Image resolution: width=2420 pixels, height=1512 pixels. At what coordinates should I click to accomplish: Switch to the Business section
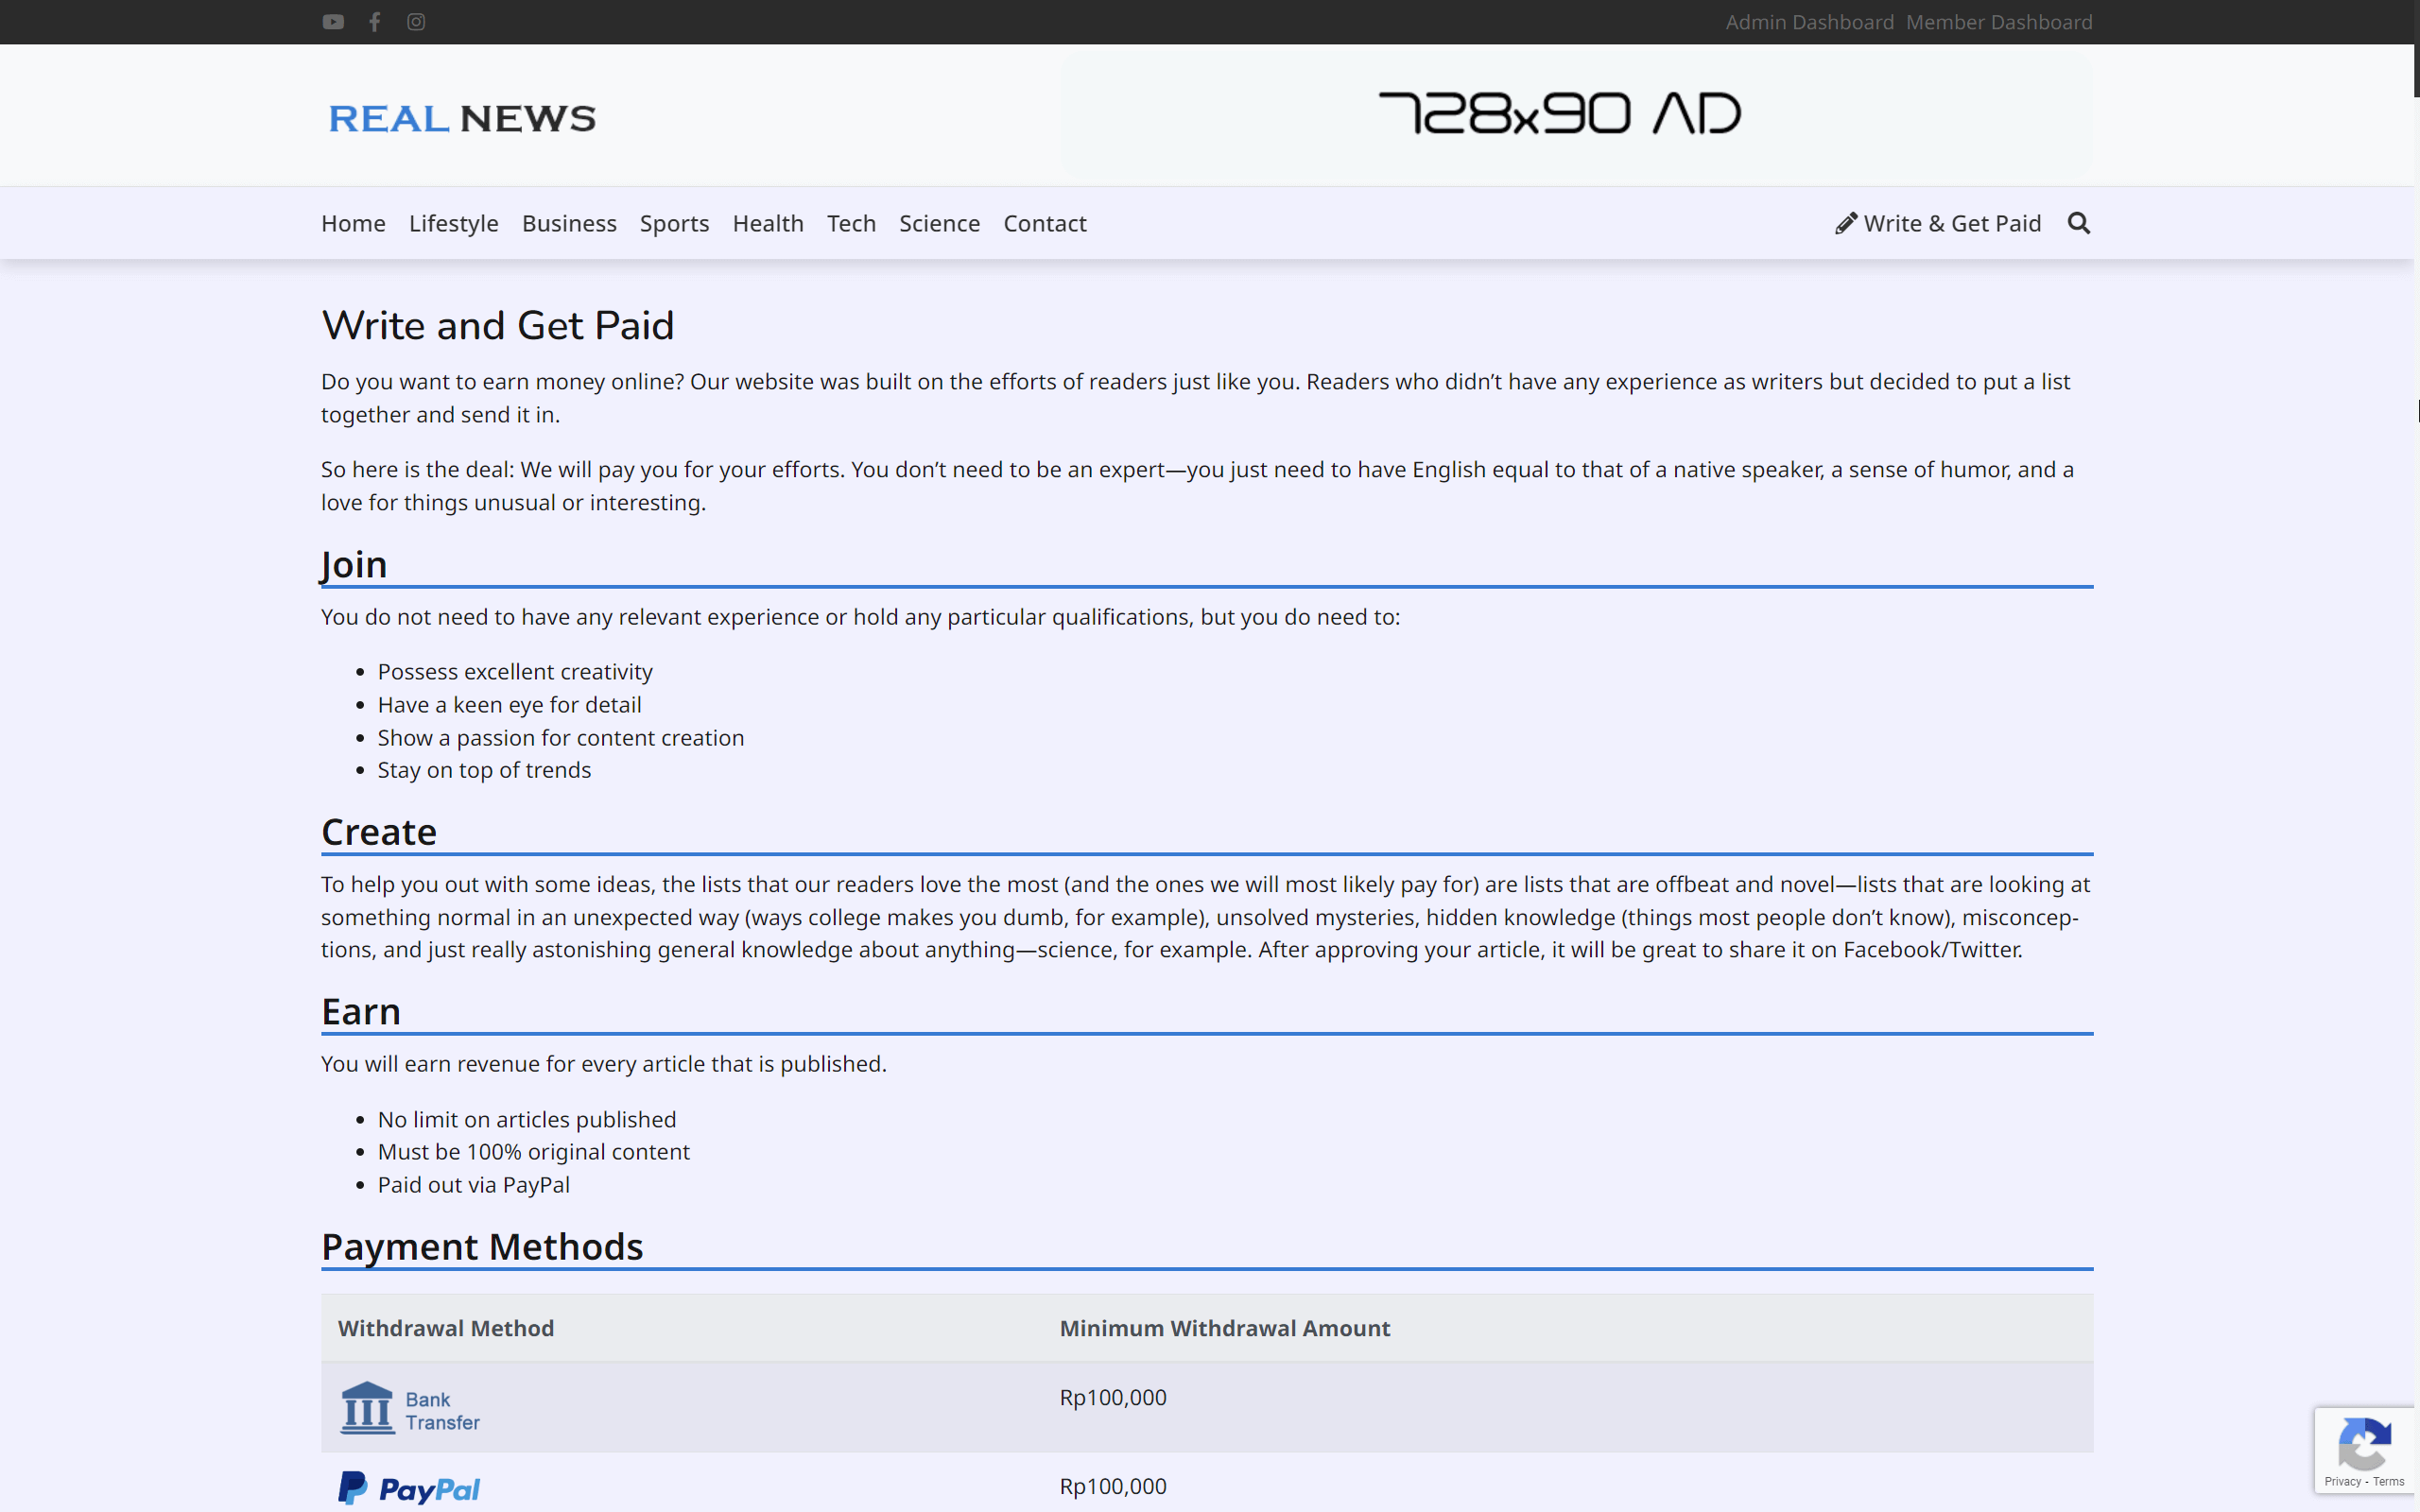coord(569,223)
